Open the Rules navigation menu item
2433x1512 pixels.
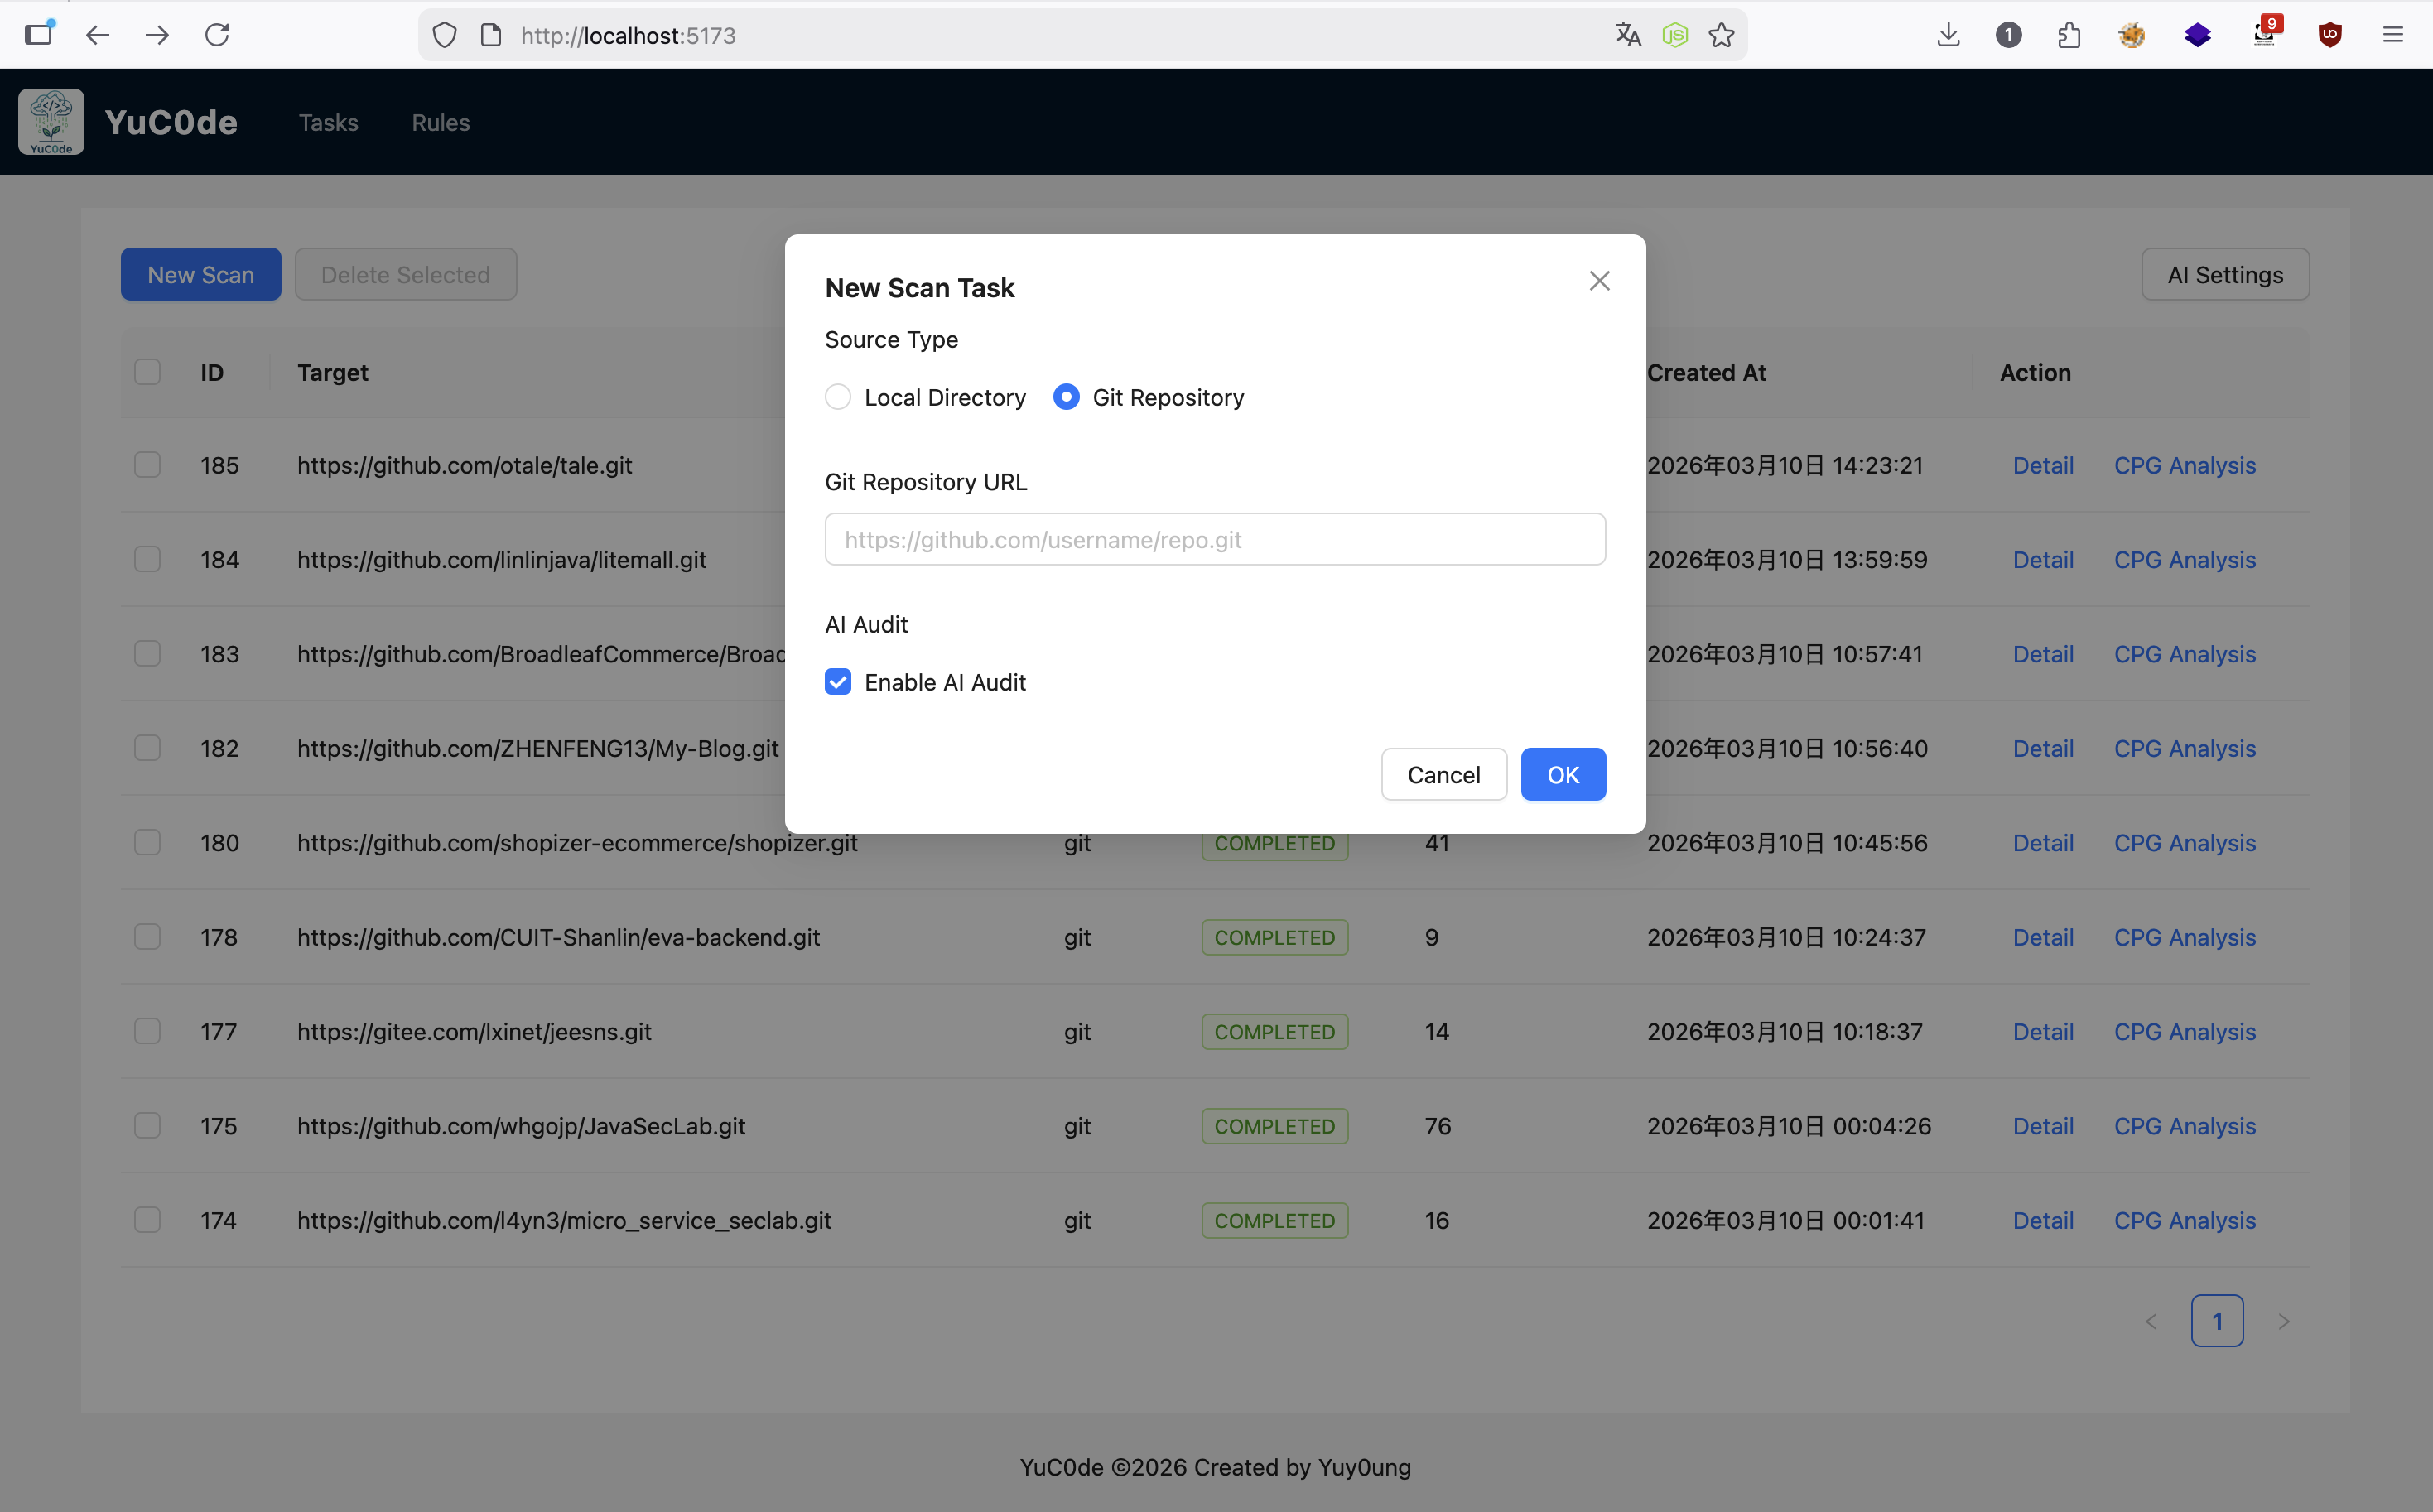coord(440,122)
